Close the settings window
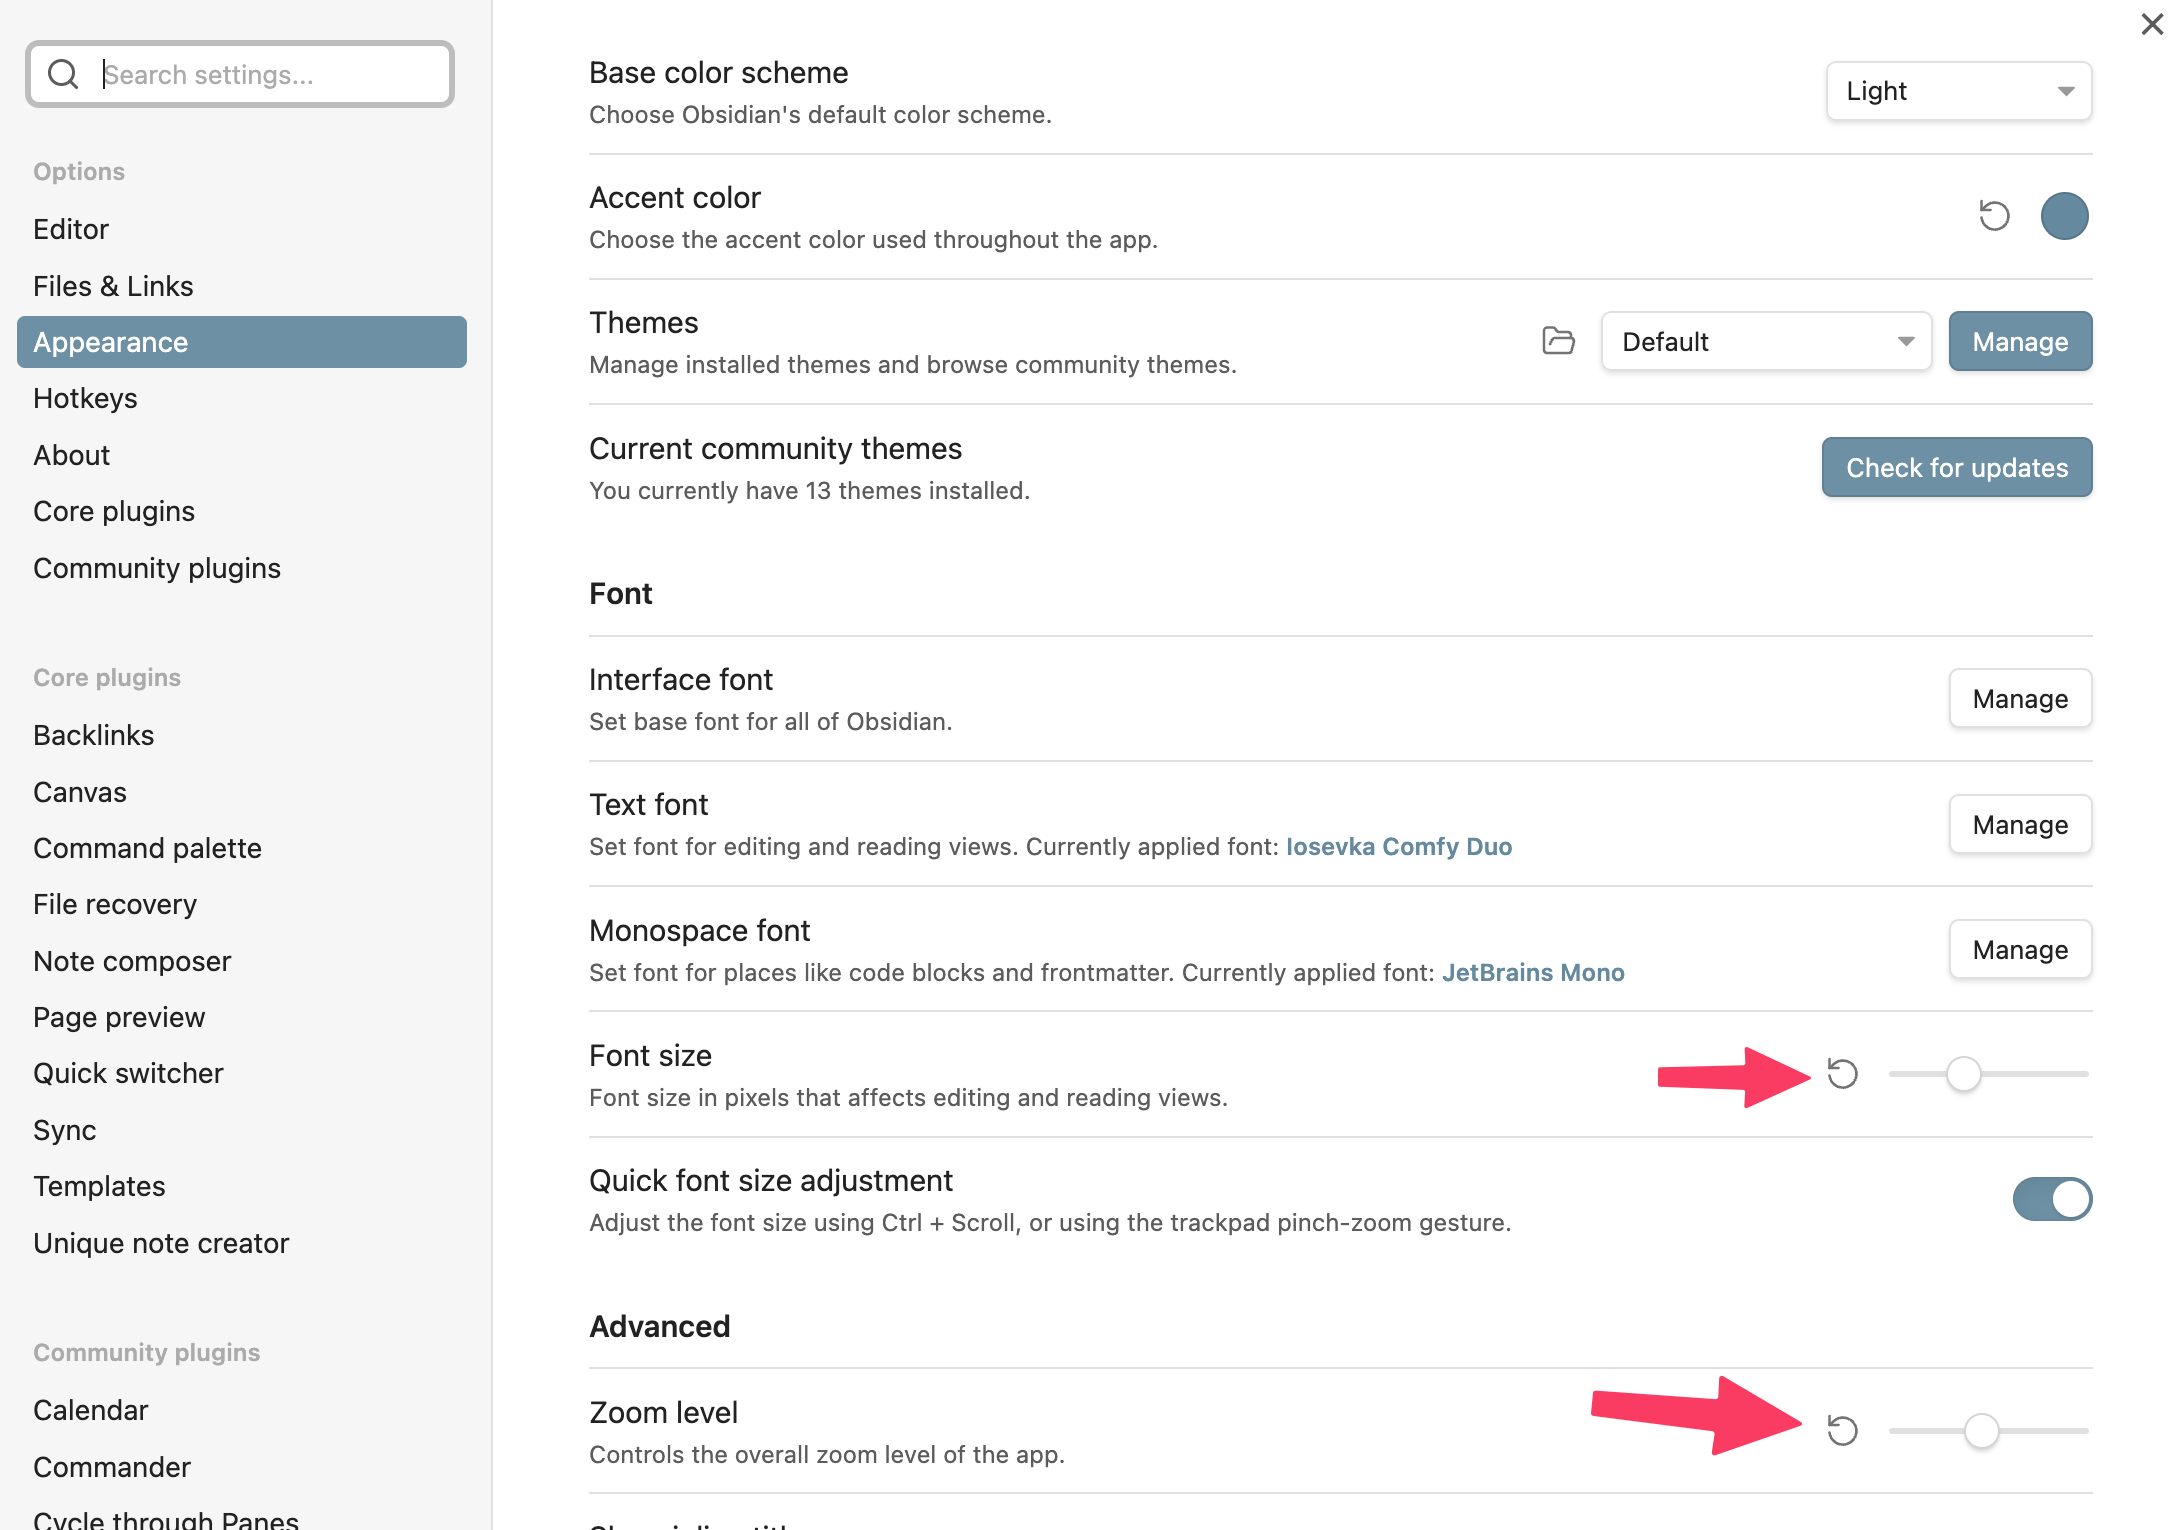This screenshot has height=1530, width=2180. click(2152, 24)
